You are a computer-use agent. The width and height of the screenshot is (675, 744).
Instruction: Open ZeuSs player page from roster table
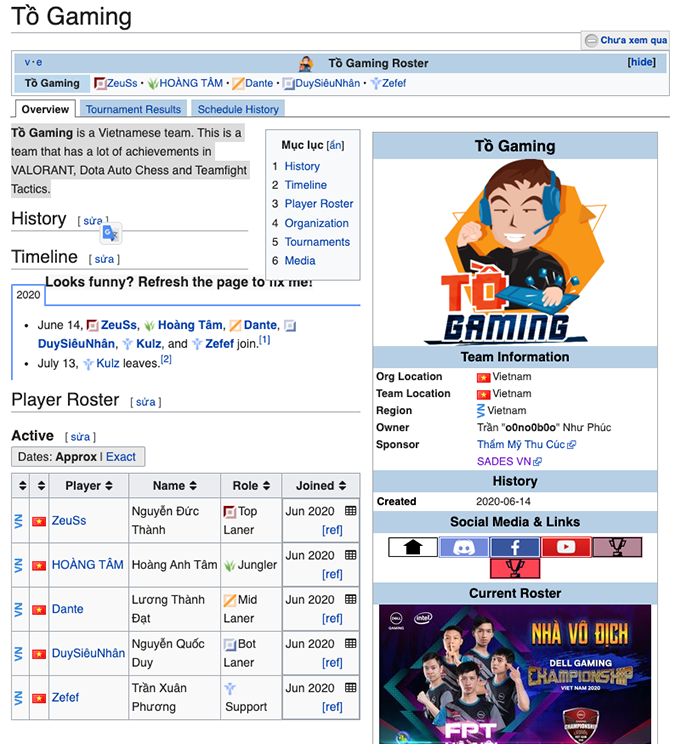(69, 521)
